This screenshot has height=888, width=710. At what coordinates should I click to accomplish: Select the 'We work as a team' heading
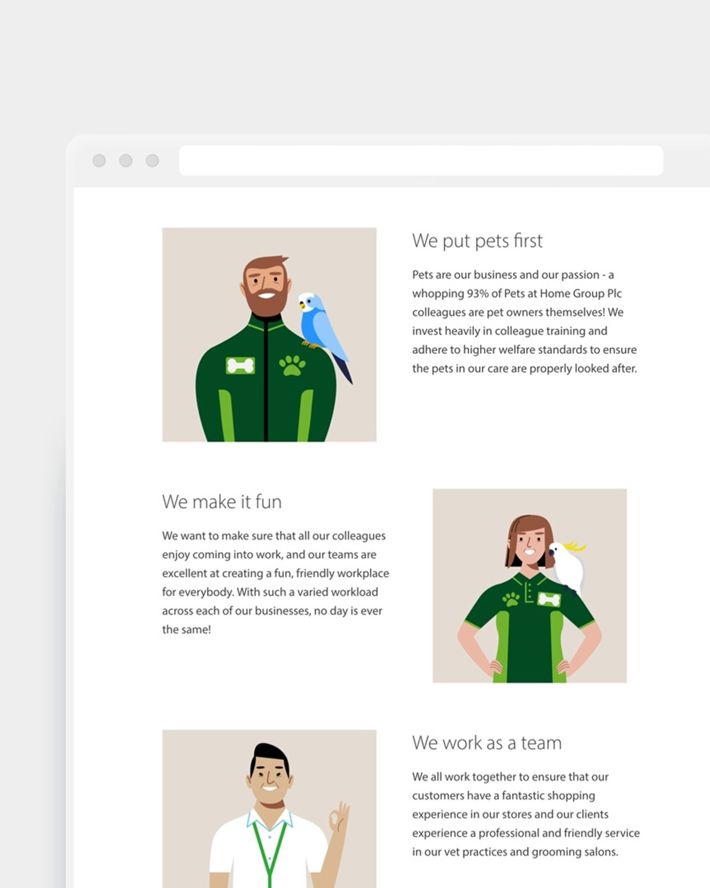click(487, 742)
